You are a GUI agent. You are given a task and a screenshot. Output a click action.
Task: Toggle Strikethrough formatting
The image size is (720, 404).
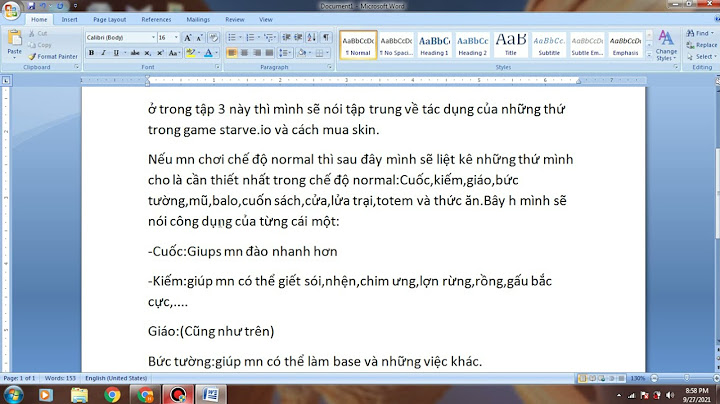point(135,53)
